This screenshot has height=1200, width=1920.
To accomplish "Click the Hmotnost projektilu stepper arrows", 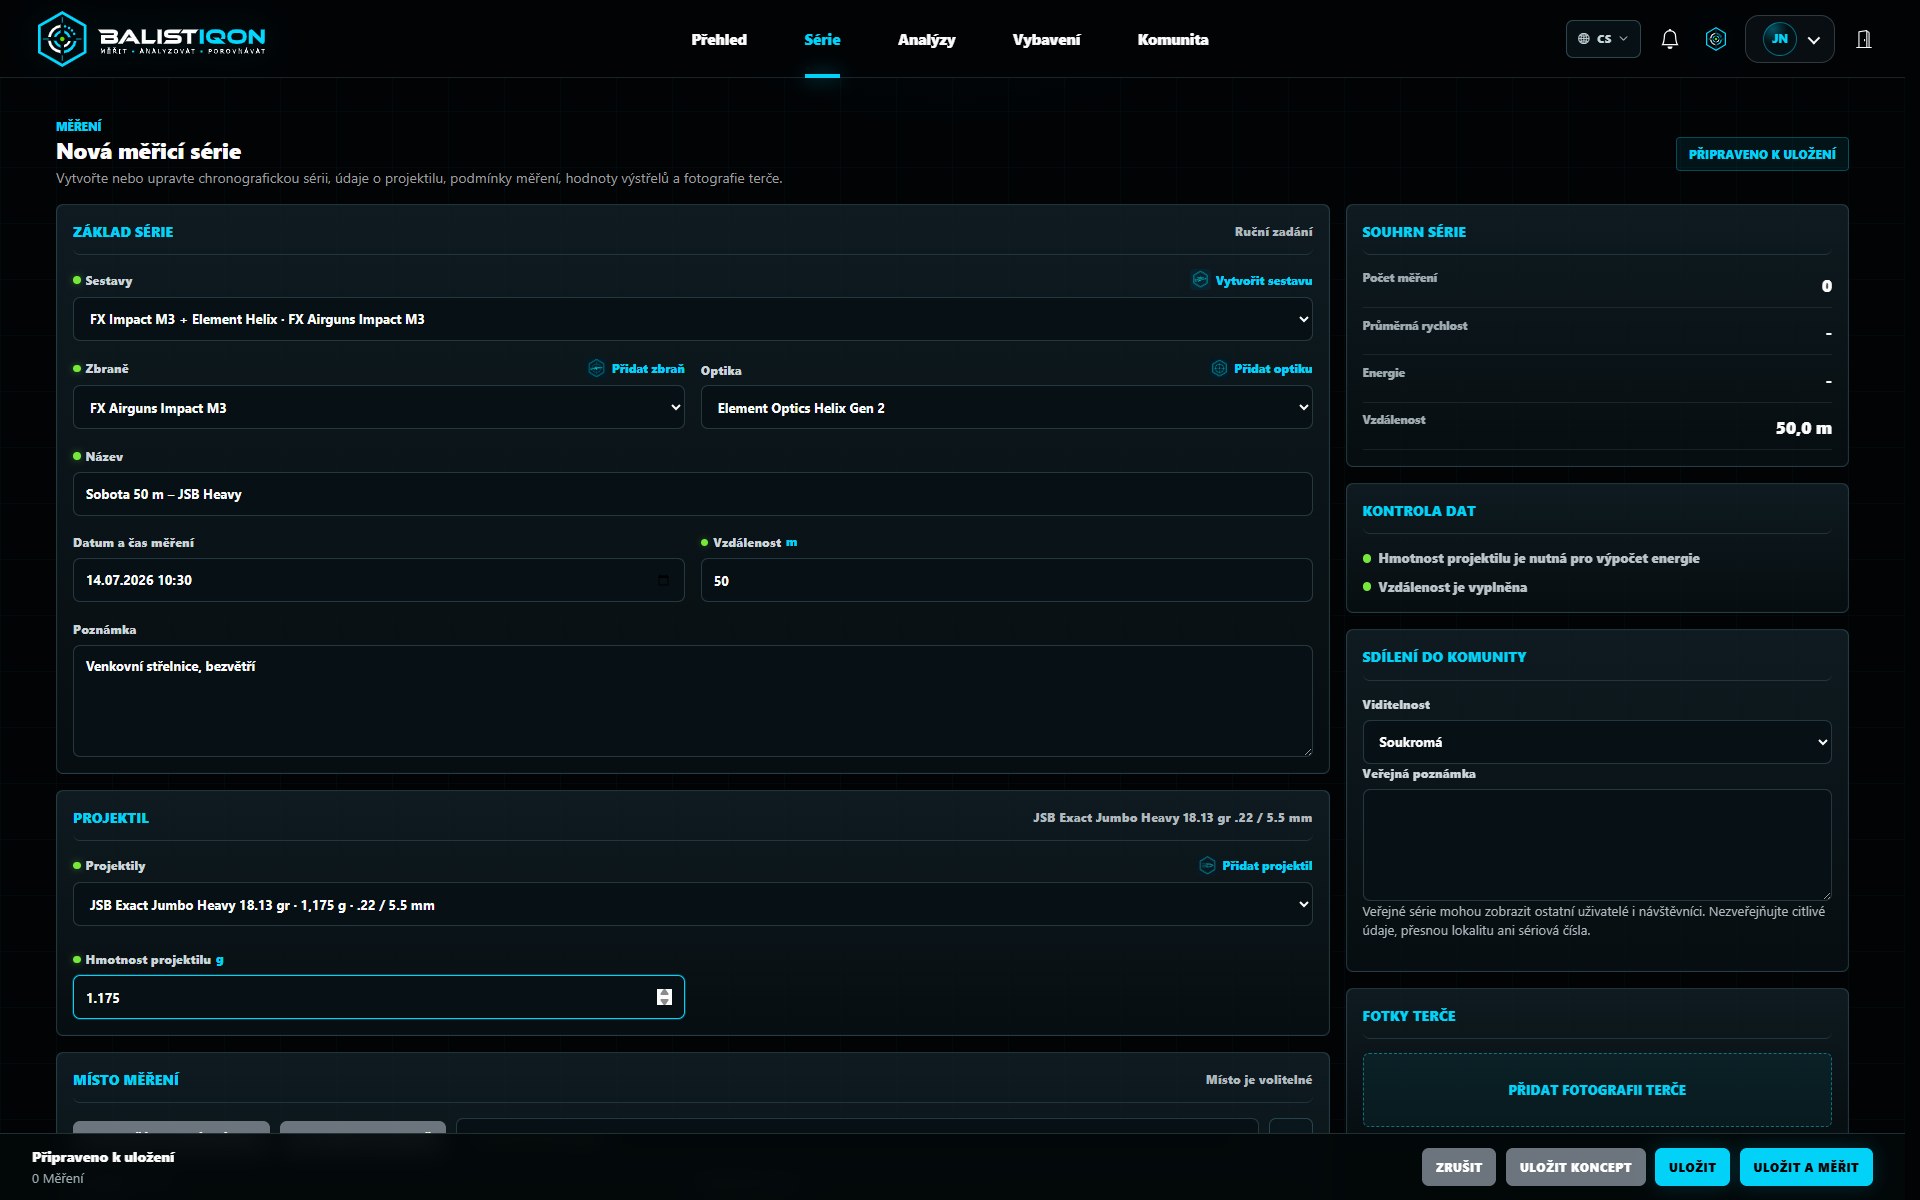I will 664,997.
